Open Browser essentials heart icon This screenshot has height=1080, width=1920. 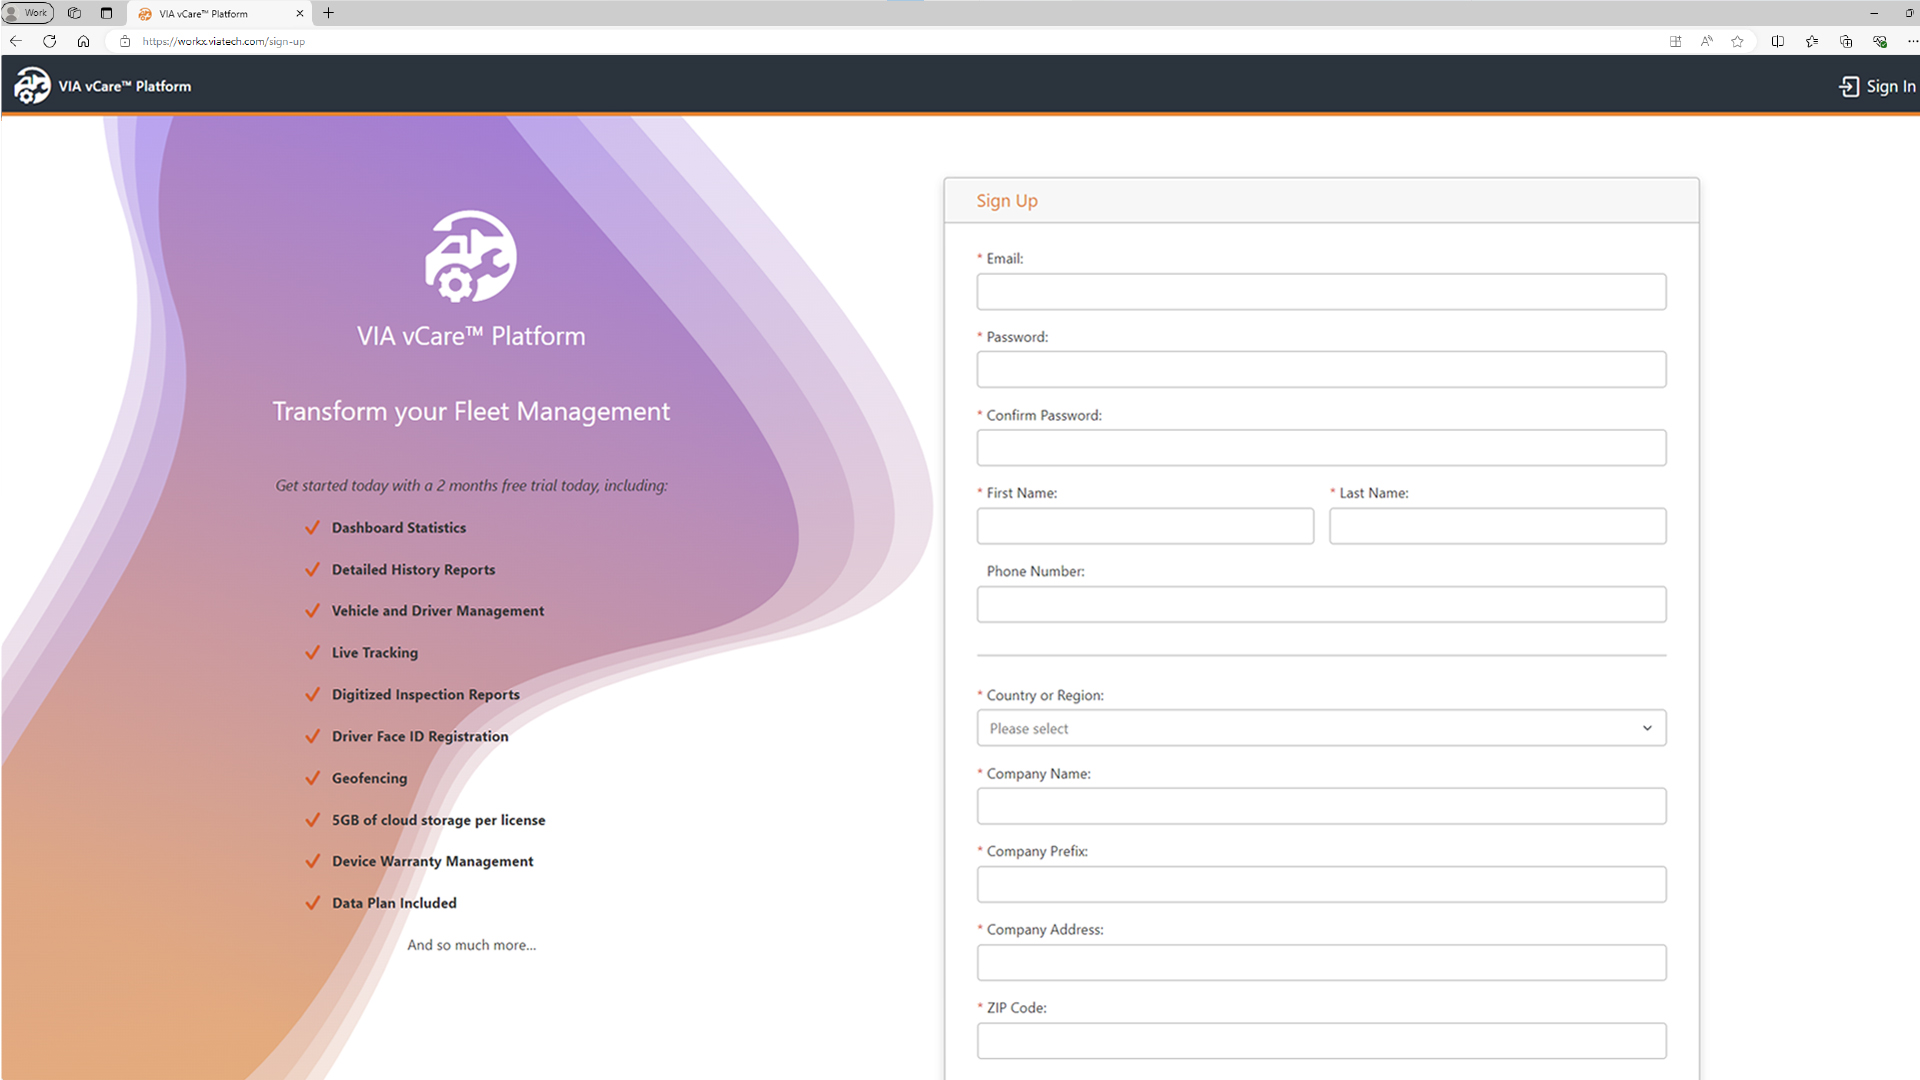pyautogui.click(x=1879, y=41)
